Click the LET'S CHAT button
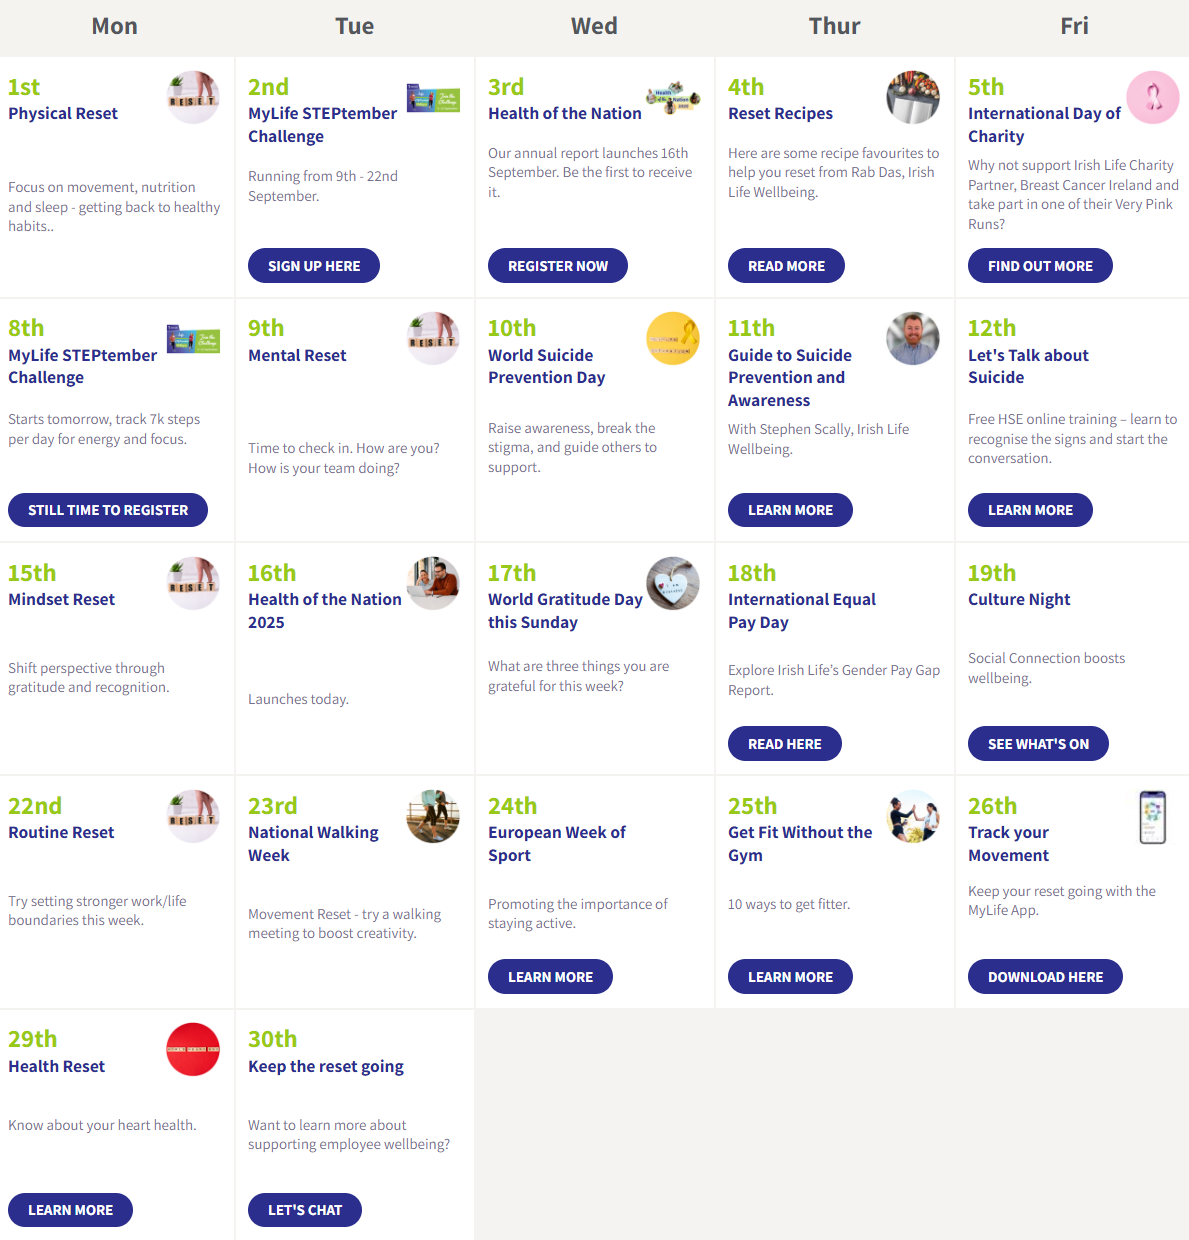Screen dimensions: 1189x1240 pos(305,1210)
